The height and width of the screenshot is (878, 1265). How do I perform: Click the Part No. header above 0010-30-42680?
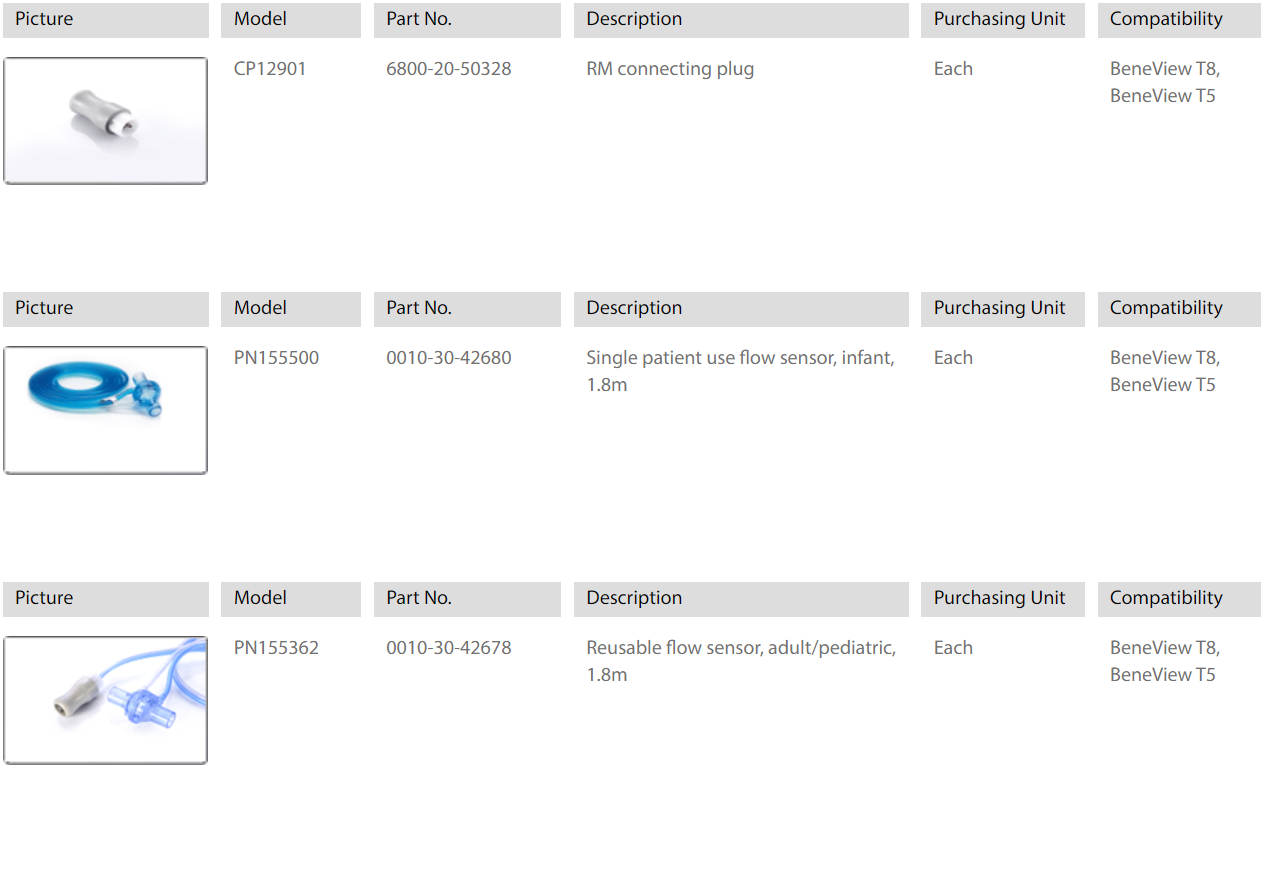[x=419, y=308]
